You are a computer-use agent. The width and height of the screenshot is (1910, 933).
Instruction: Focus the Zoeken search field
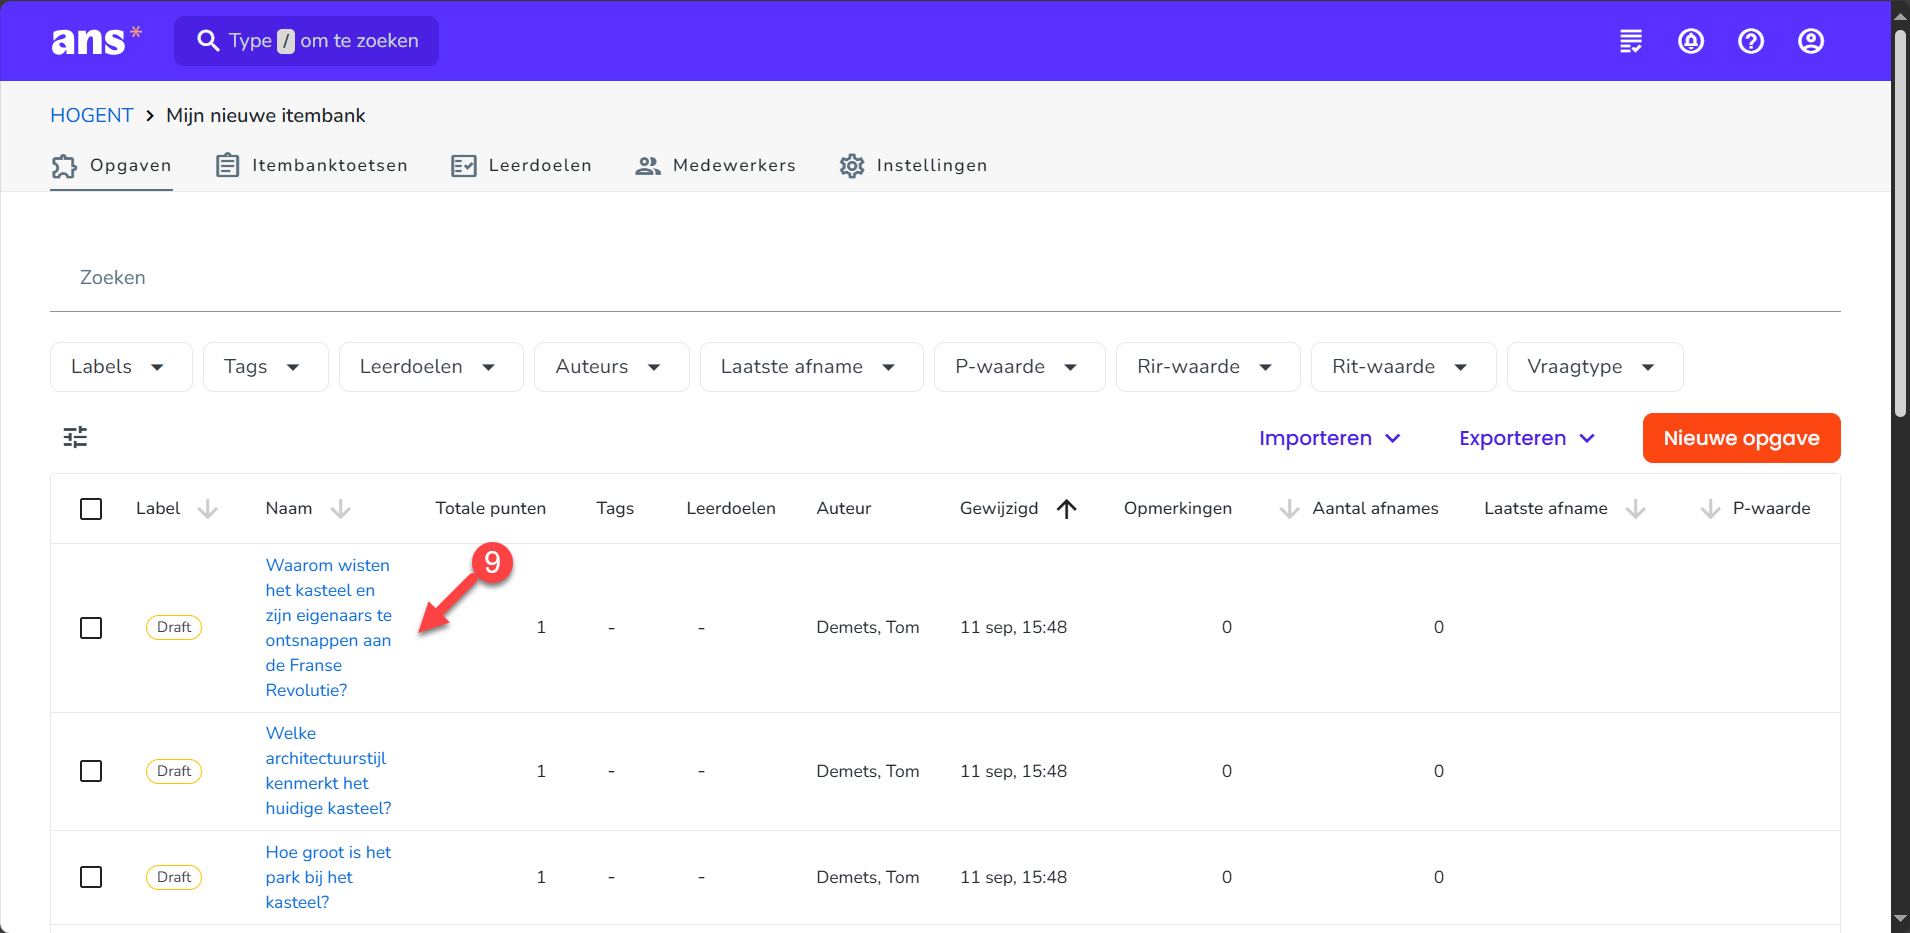pos(944,278)
